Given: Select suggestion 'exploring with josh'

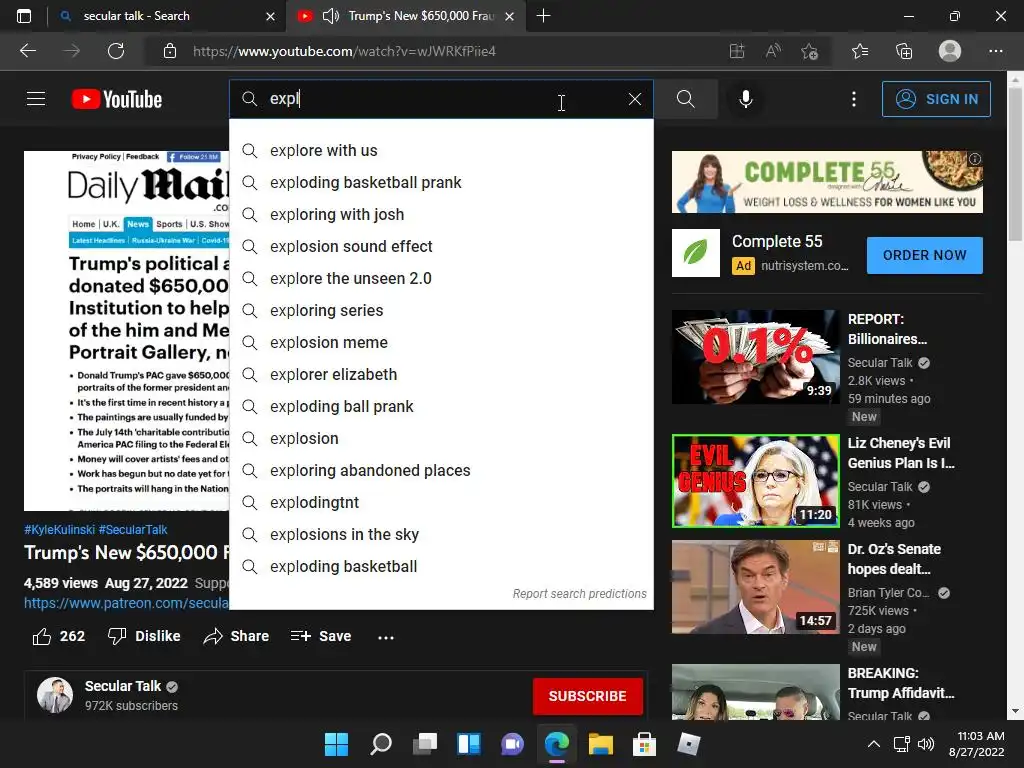Looking at the screenshot, I should click(x=441, y=214).
